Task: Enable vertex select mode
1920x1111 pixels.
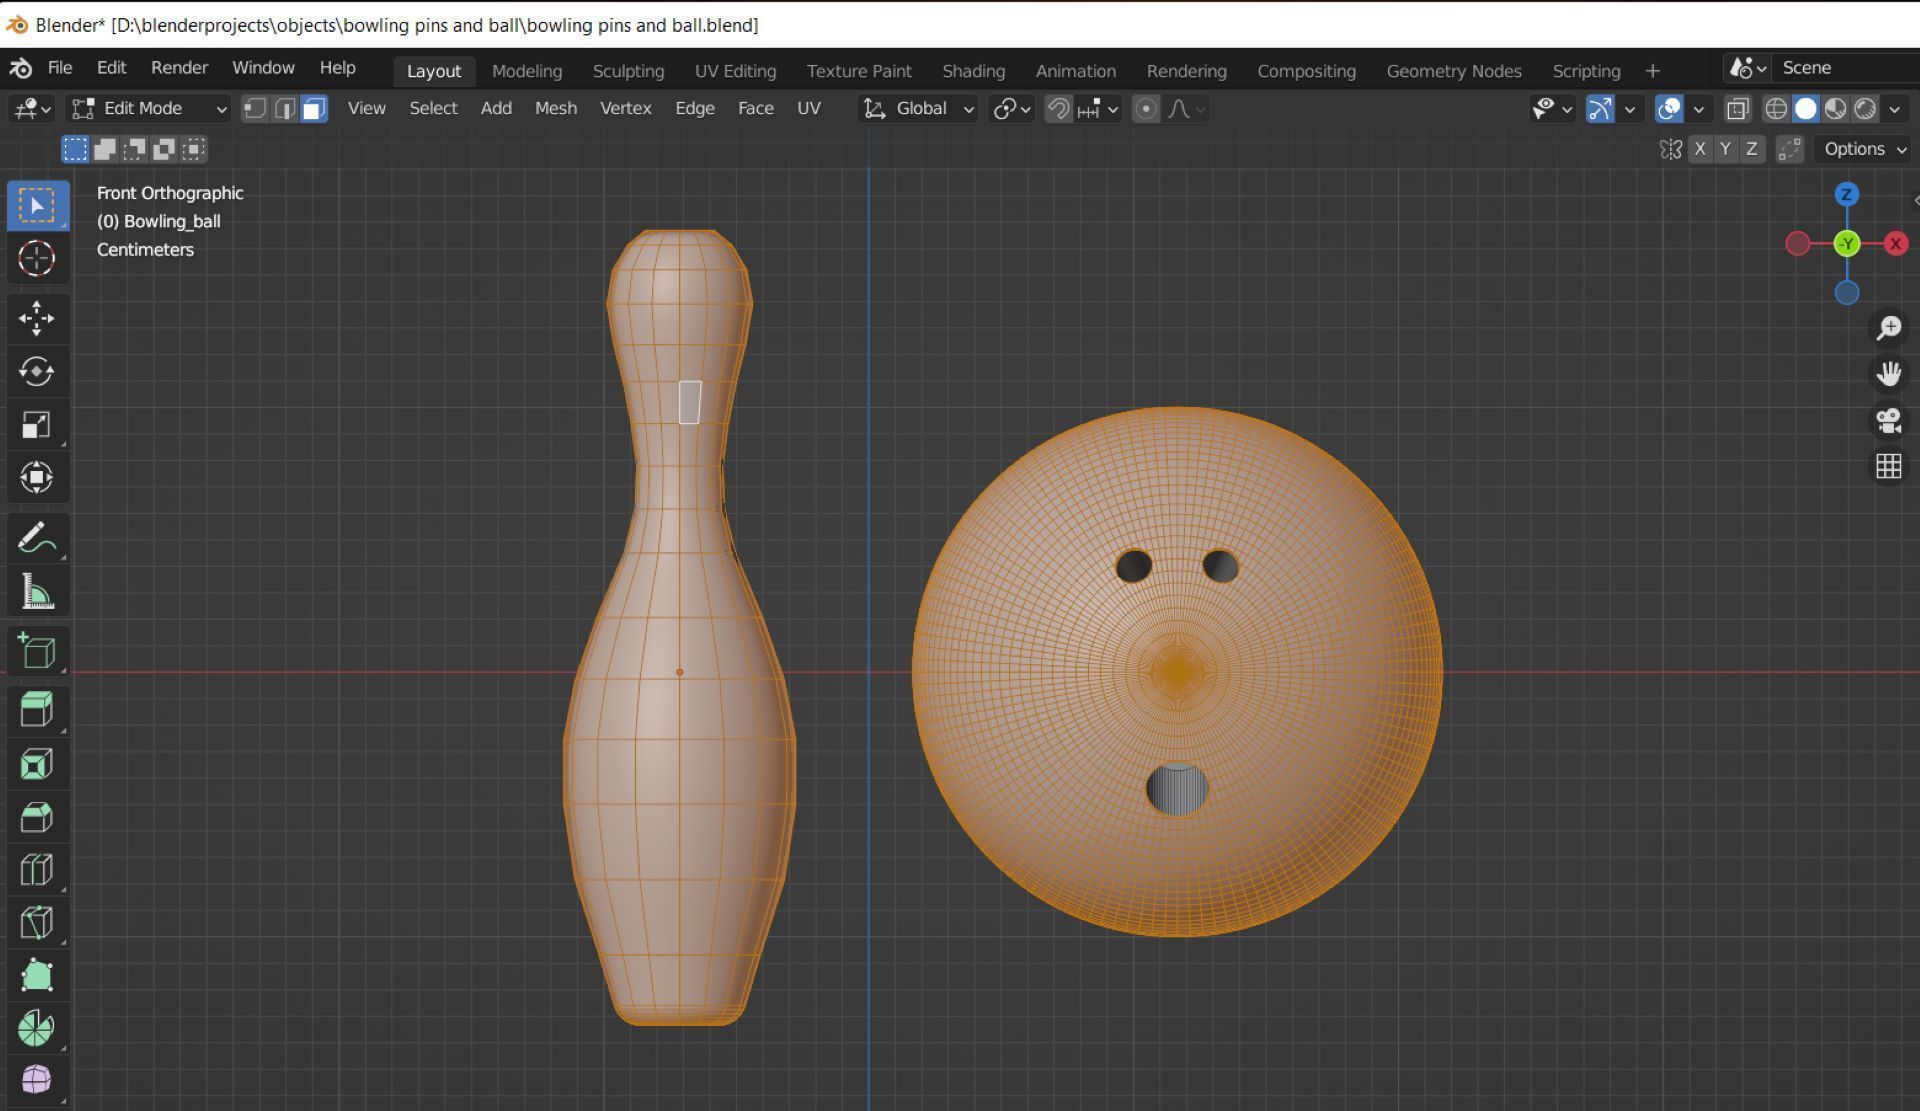Action: point(255,109)
